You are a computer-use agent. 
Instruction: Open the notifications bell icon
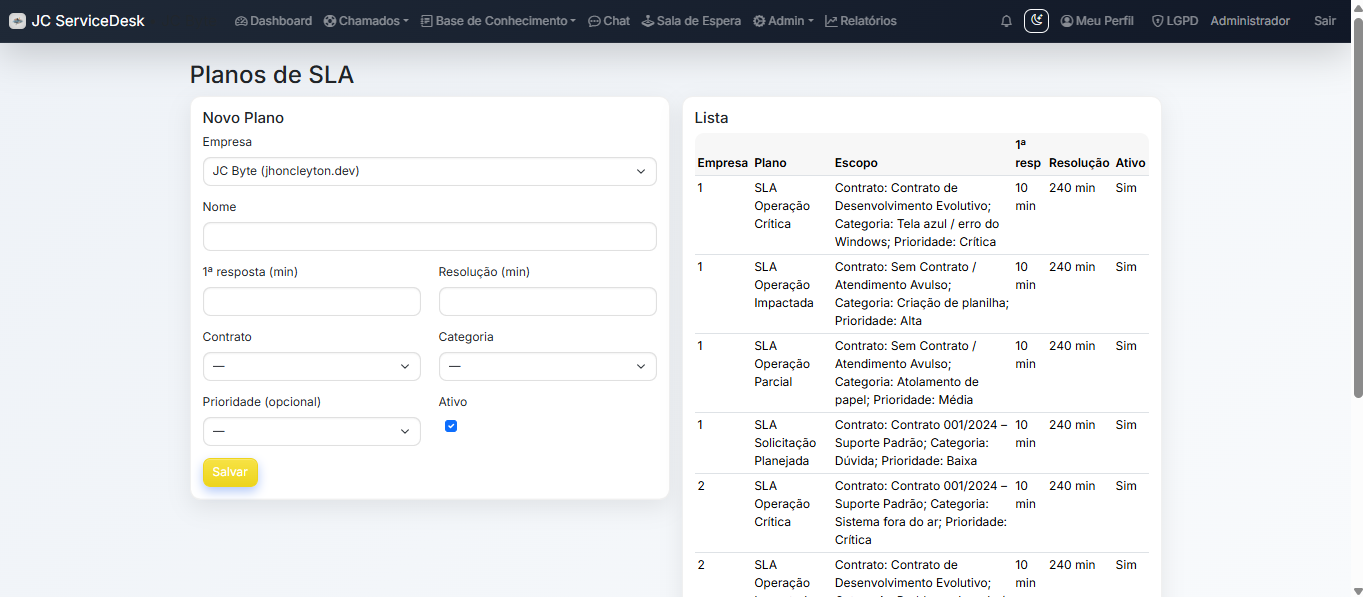(x=1006, y=21)
